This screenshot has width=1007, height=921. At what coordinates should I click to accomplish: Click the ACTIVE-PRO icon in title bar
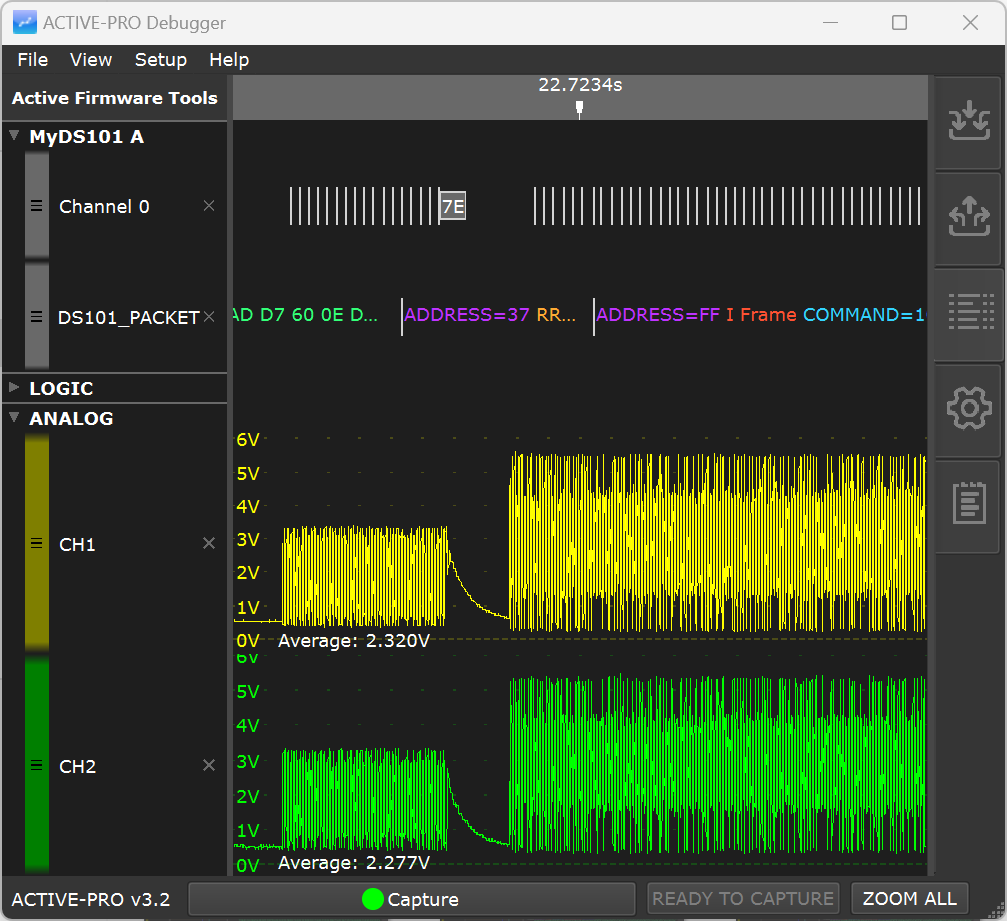click(24, 21)
